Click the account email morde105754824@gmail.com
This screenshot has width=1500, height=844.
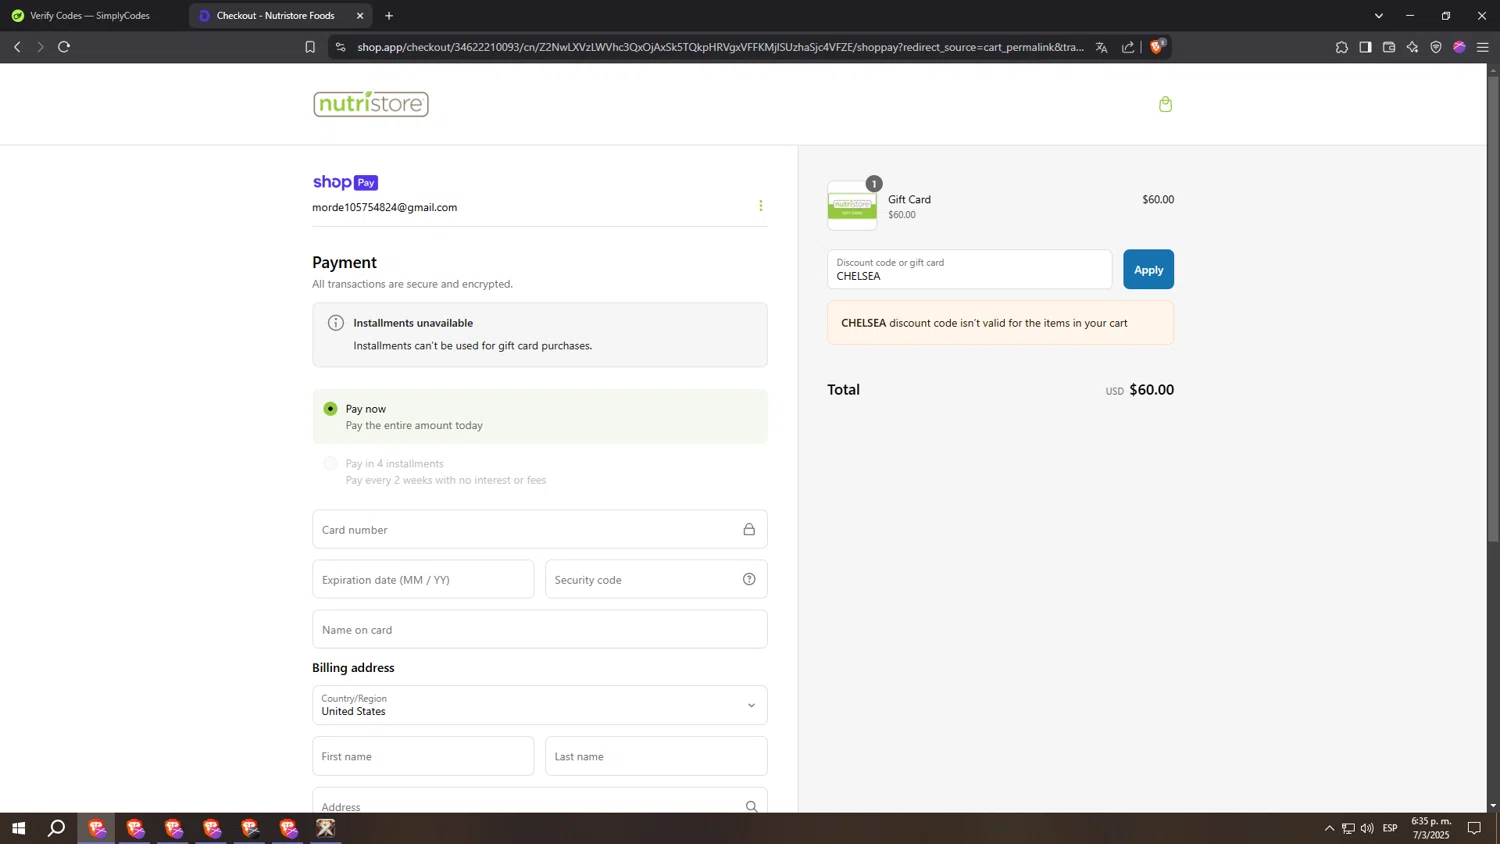(x=385, y=207)
